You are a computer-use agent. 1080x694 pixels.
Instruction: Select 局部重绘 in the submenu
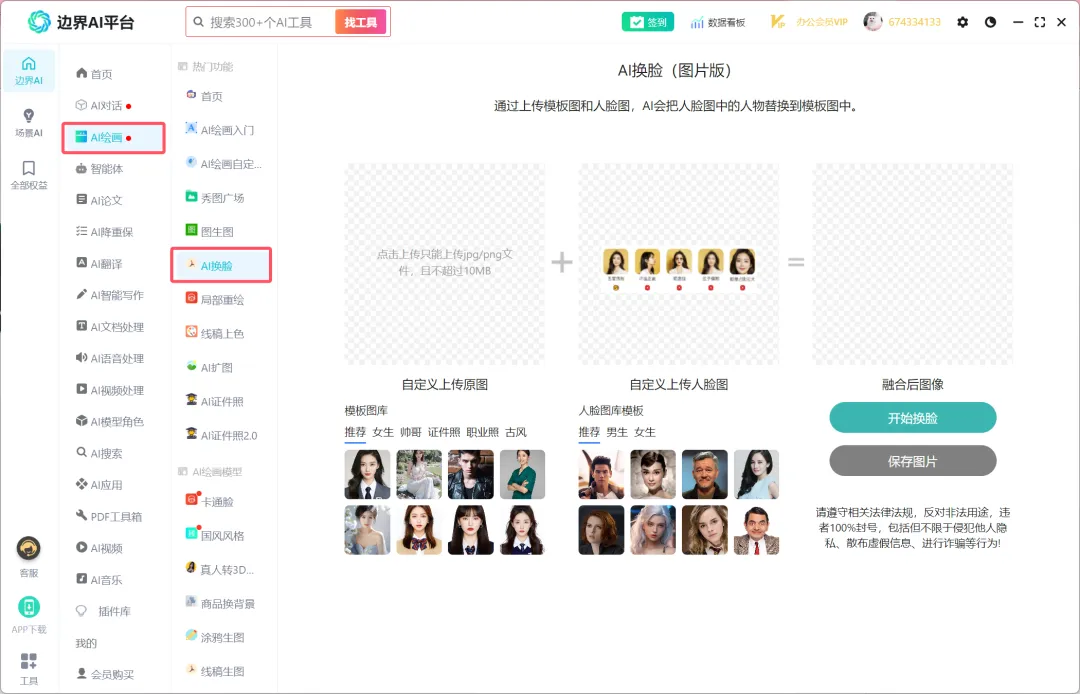pos(221,299)
